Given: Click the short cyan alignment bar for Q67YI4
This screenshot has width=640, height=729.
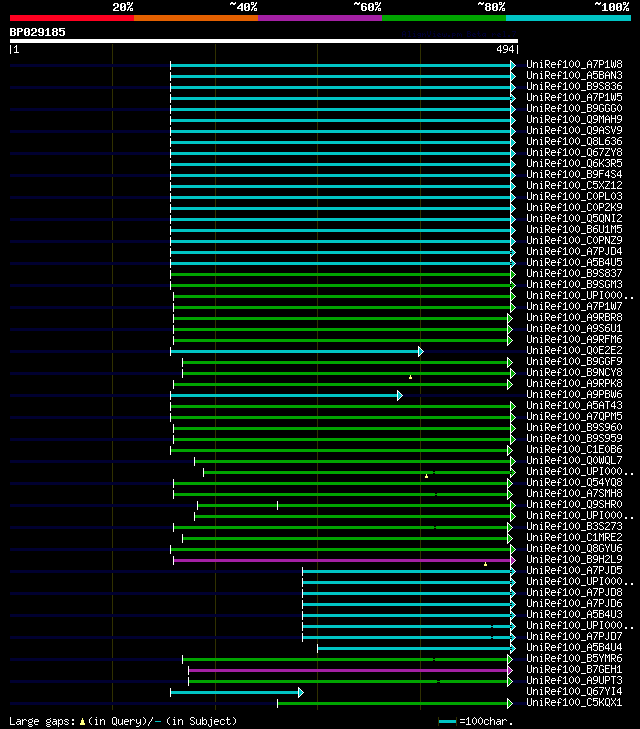Looking at the screenshot, I should coord(234,692).
